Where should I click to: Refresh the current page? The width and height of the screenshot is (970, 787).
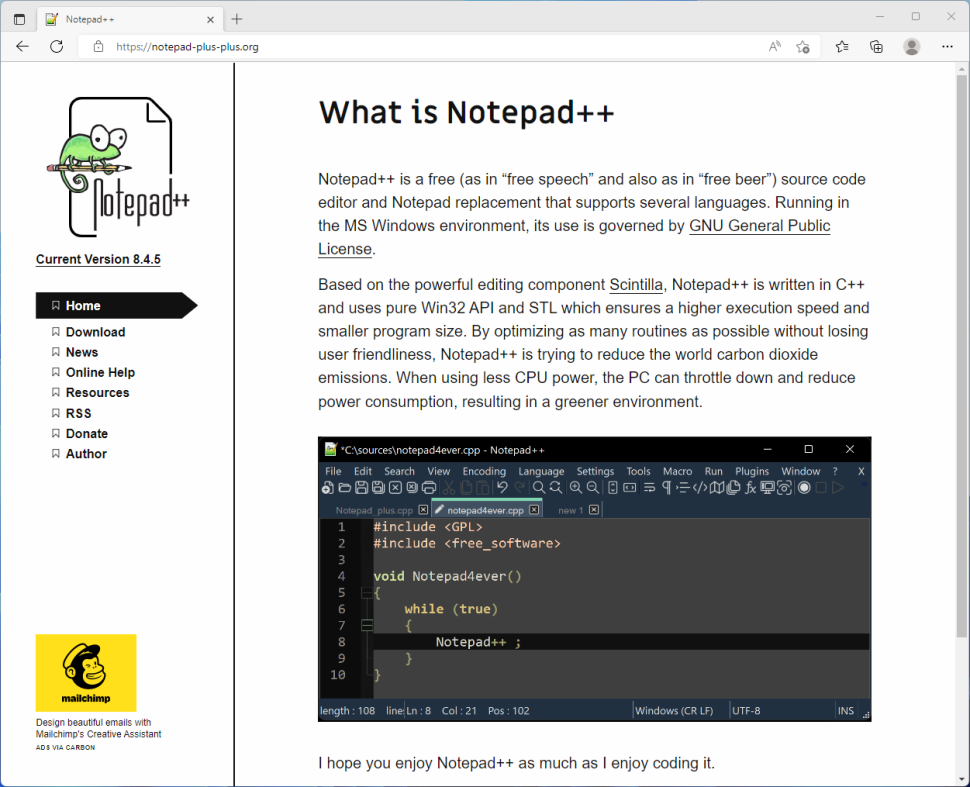click(x=56, y=46)
